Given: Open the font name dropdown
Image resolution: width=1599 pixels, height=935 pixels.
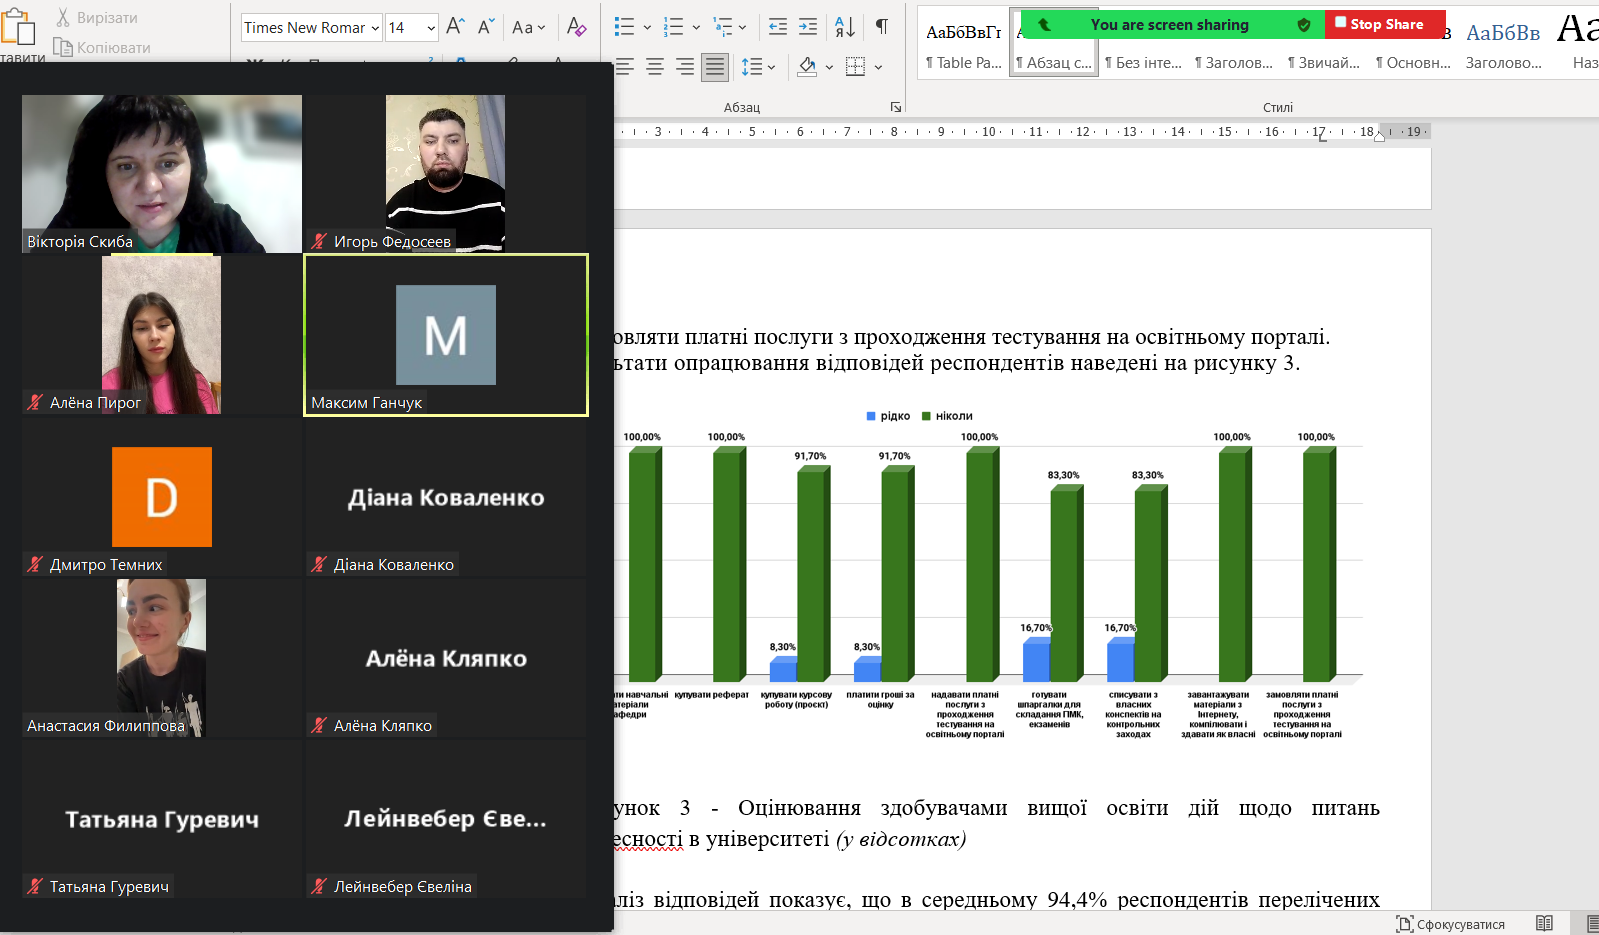Looking at the screenshot, I should point(375,28).
